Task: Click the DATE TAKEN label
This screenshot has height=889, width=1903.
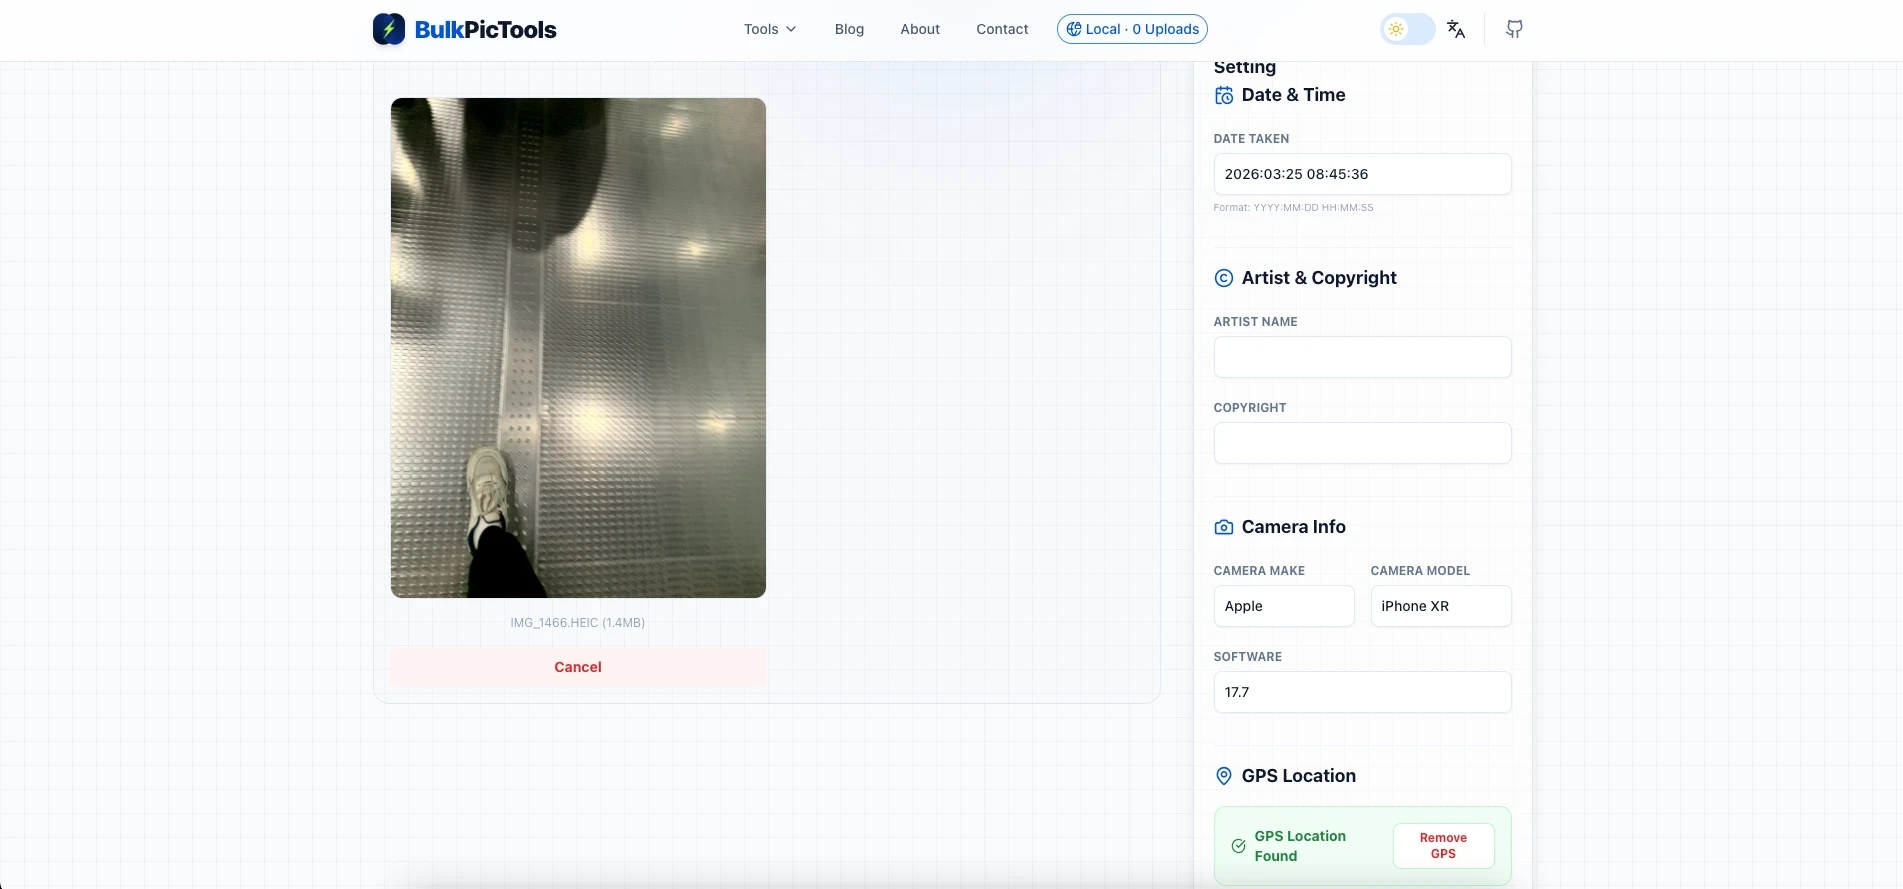Action: [x=1251, y=139]
